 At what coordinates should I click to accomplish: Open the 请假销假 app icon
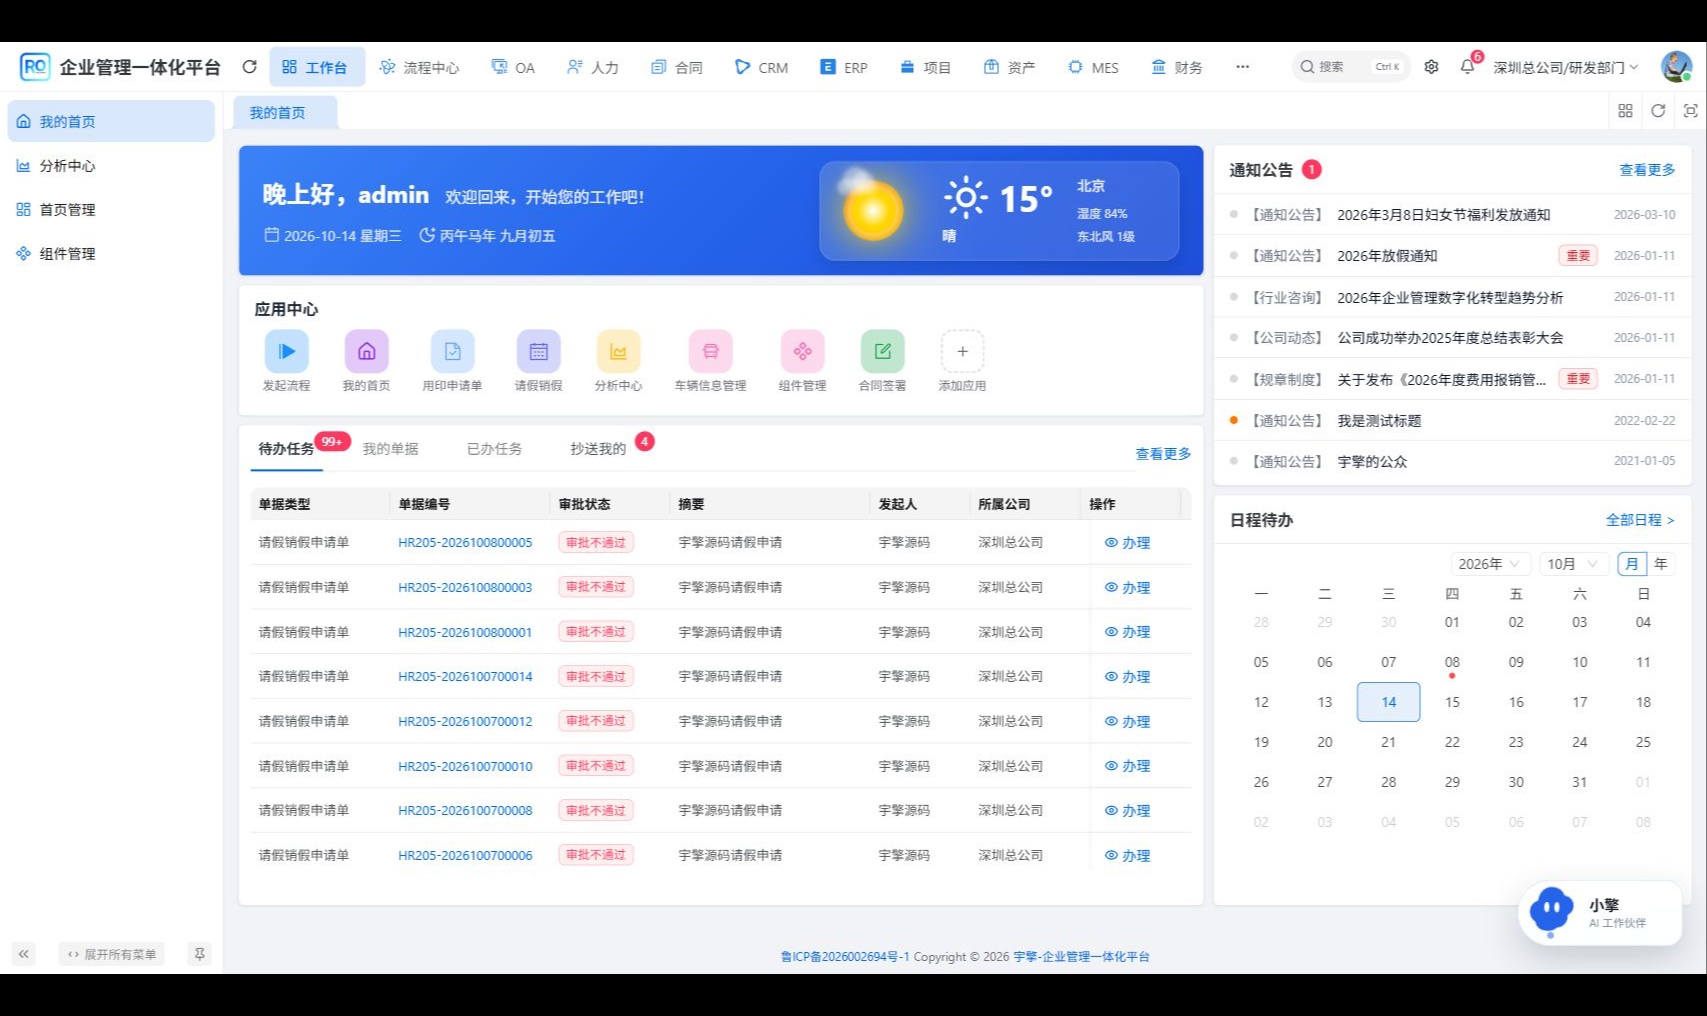click(x=539, y=352)
